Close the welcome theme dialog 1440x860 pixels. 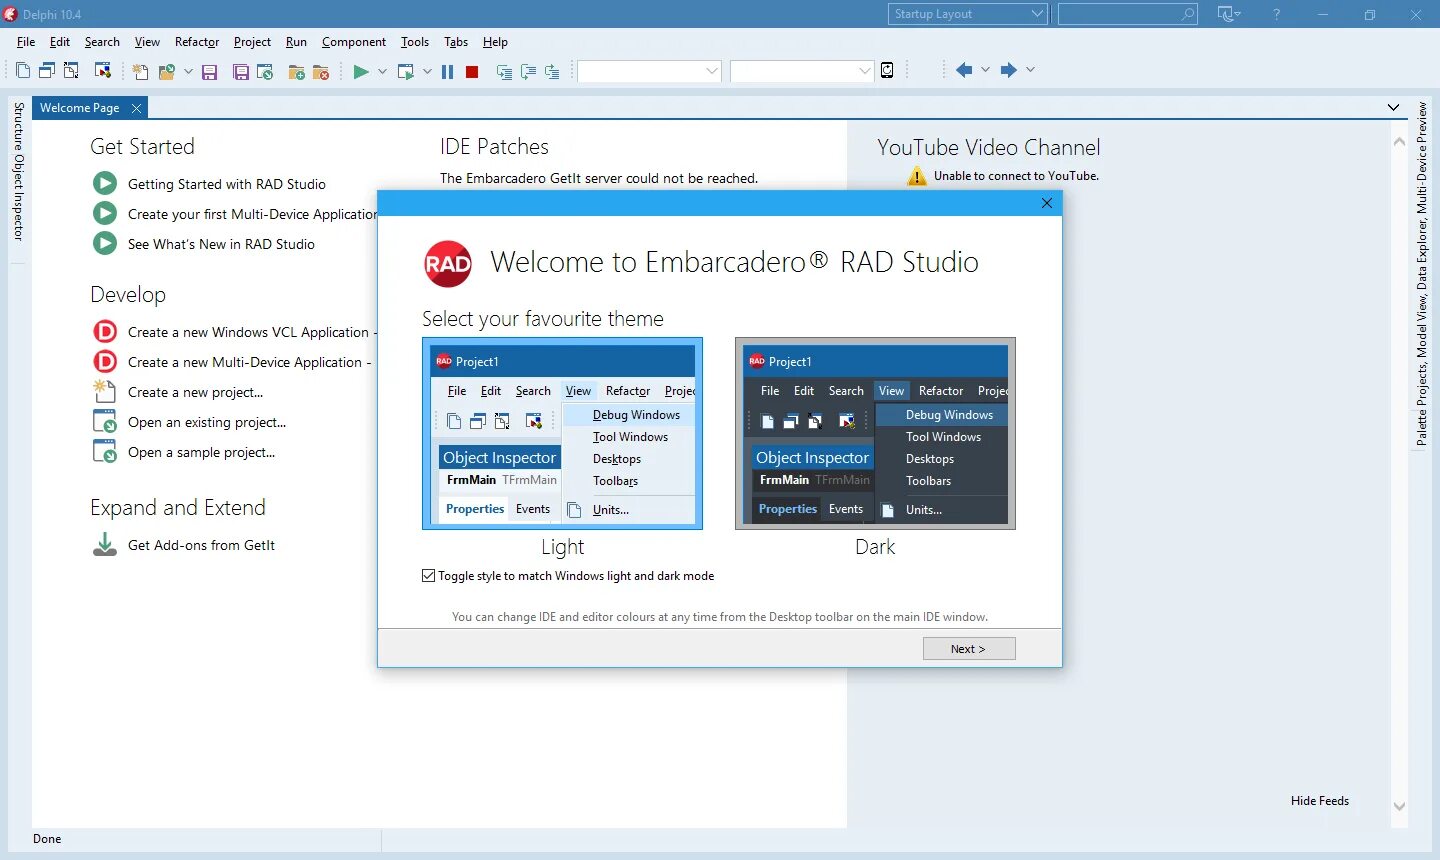(x=1047, y=203)
